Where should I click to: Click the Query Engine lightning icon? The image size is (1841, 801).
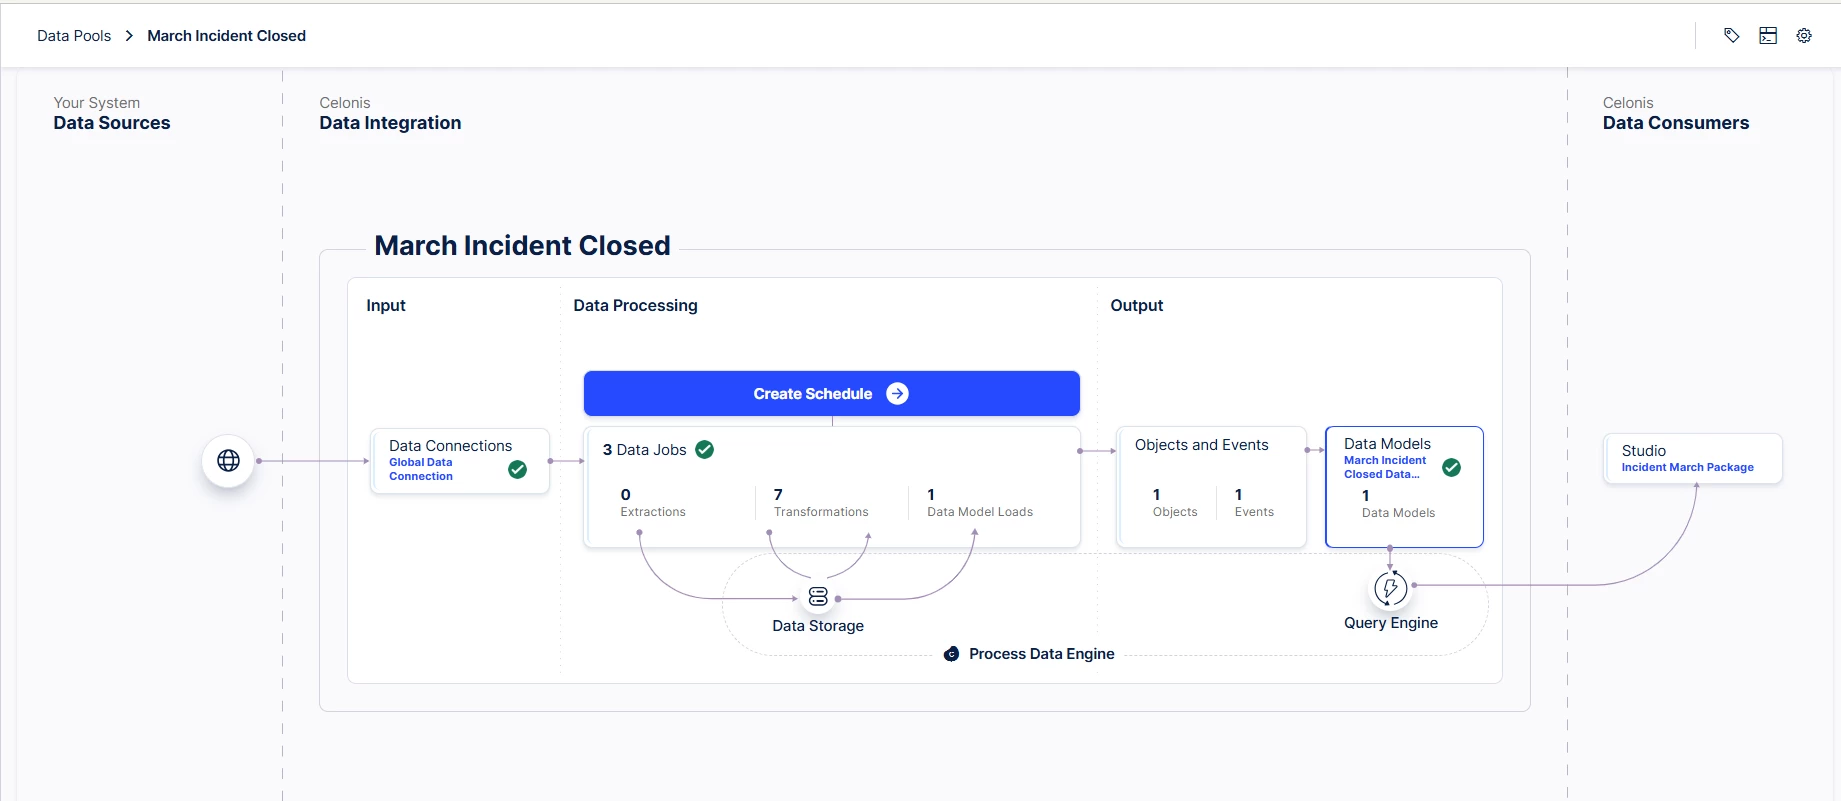coord(1390,588)
